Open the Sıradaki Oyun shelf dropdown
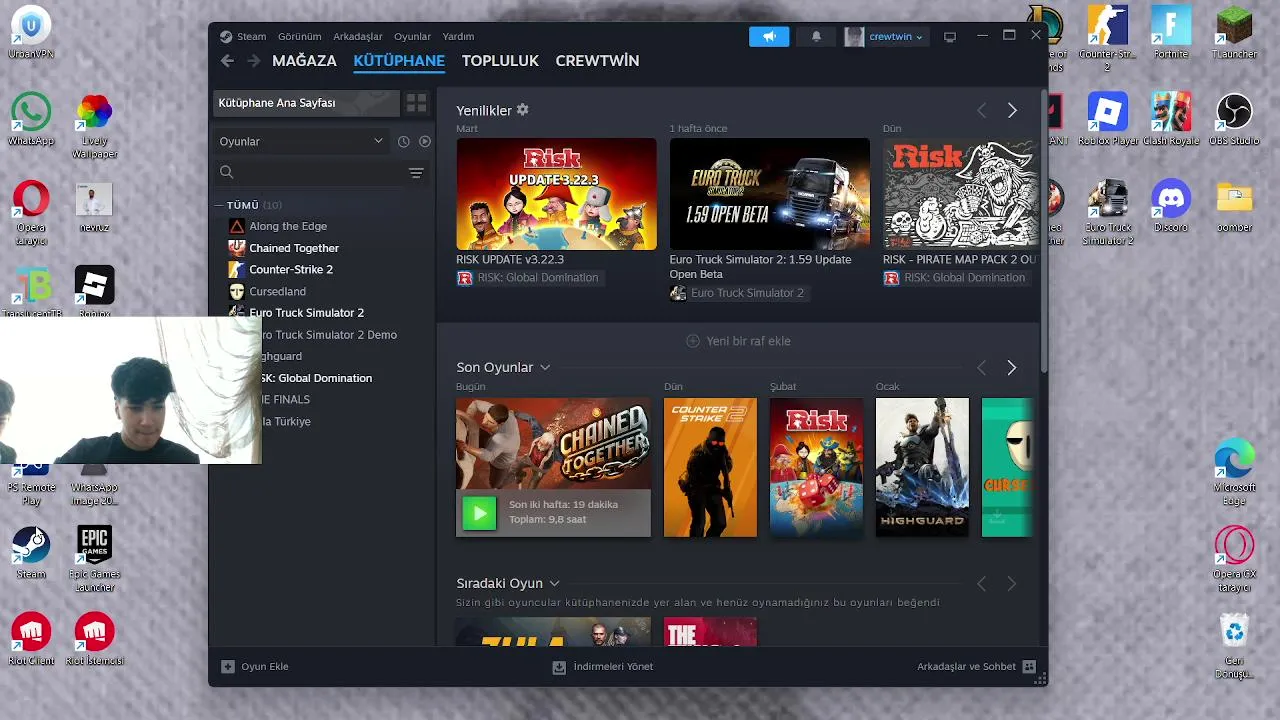 [554, 584]
